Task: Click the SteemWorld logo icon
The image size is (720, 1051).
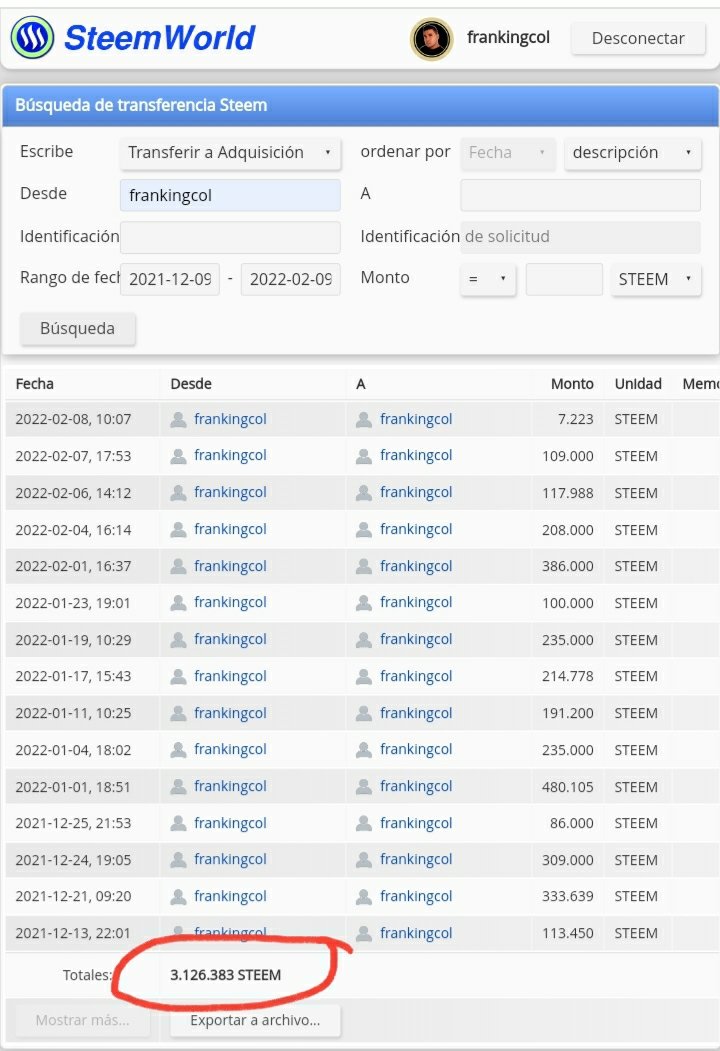Action: [x=32, y=38]
